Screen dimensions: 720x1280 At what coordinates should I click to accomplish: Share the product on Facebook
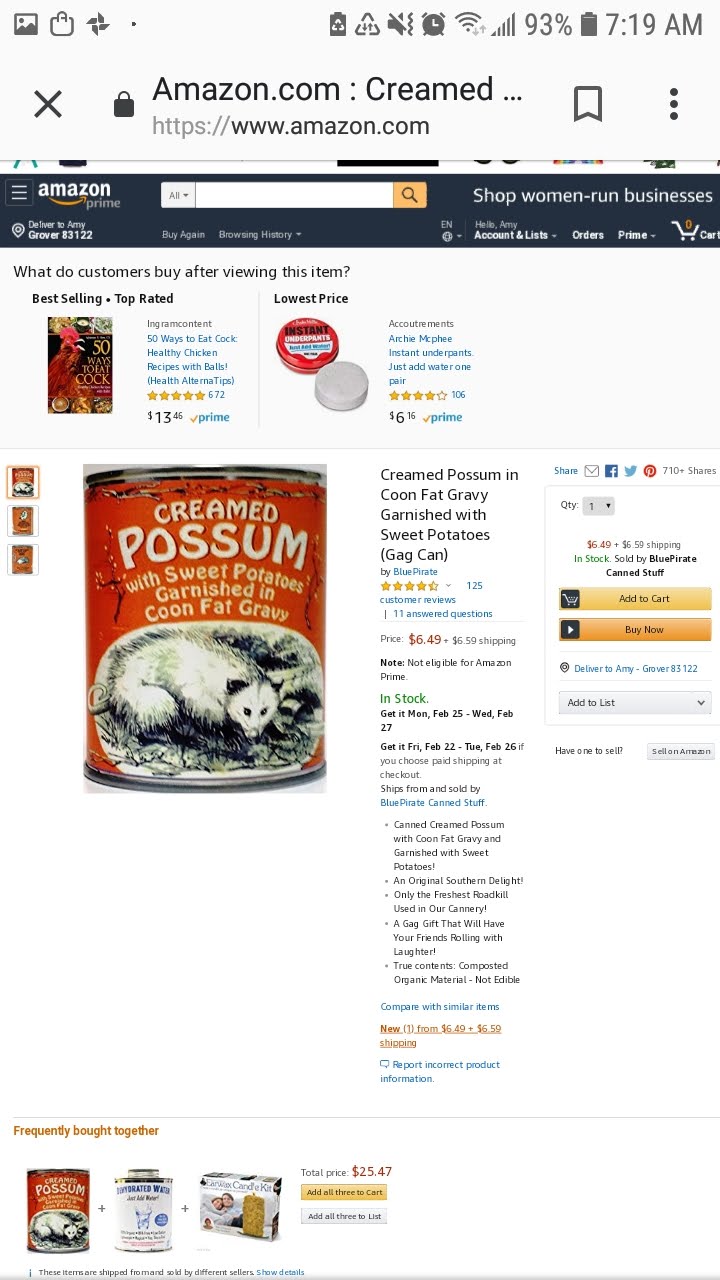pos(611,471)
